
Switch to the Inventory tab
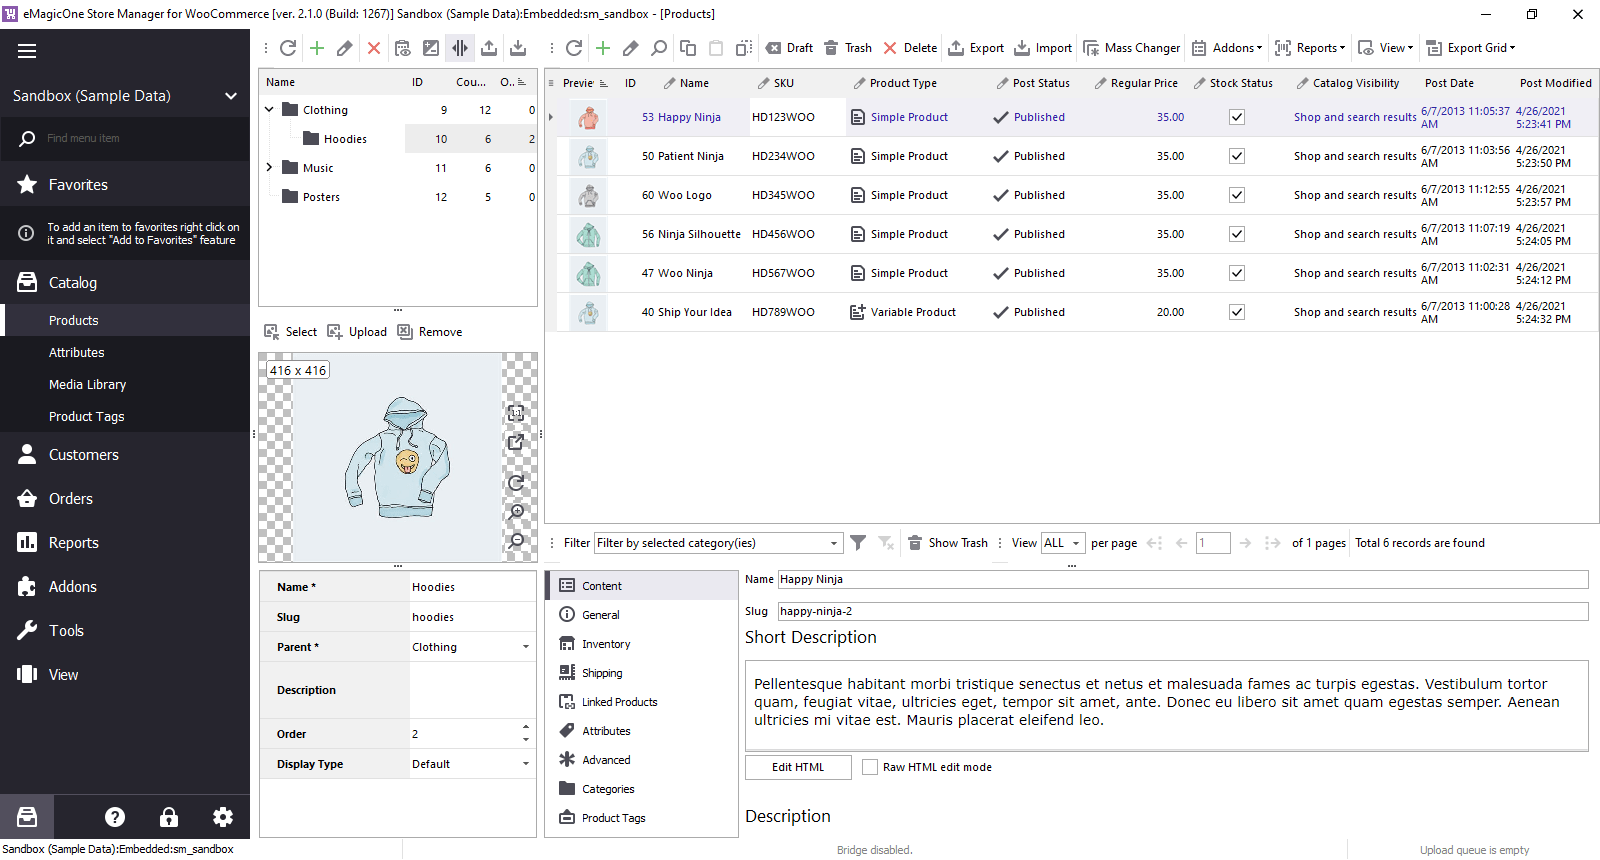click(644, 644)
